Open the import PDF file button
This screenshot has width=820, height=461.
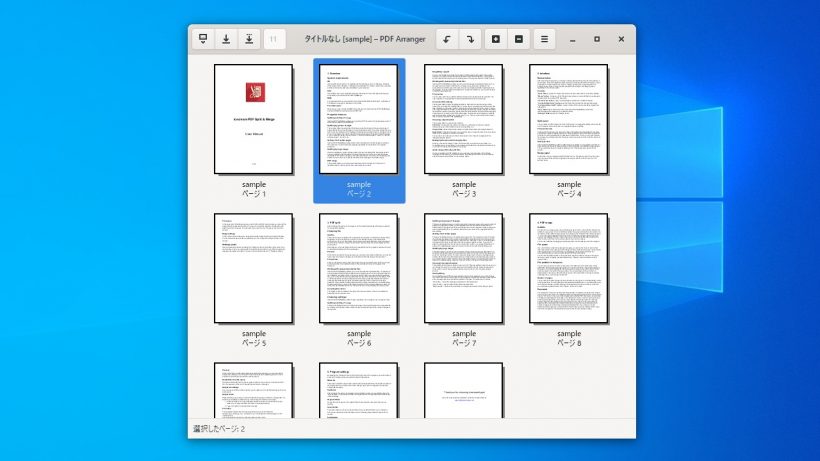point(203,39)
